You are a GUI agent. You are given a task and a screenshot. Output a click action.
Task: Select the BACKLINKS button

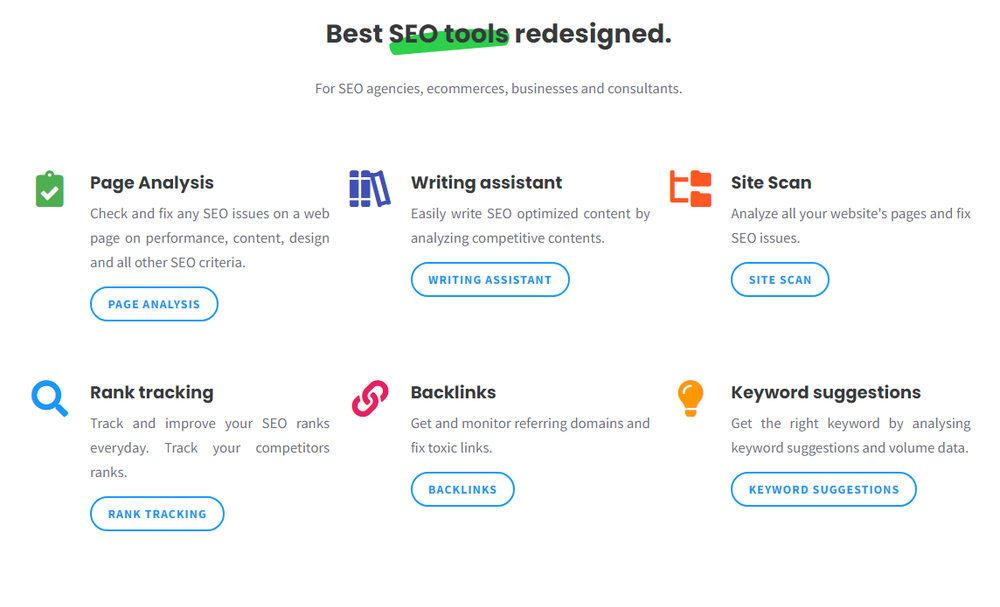(x=462, y=490)
